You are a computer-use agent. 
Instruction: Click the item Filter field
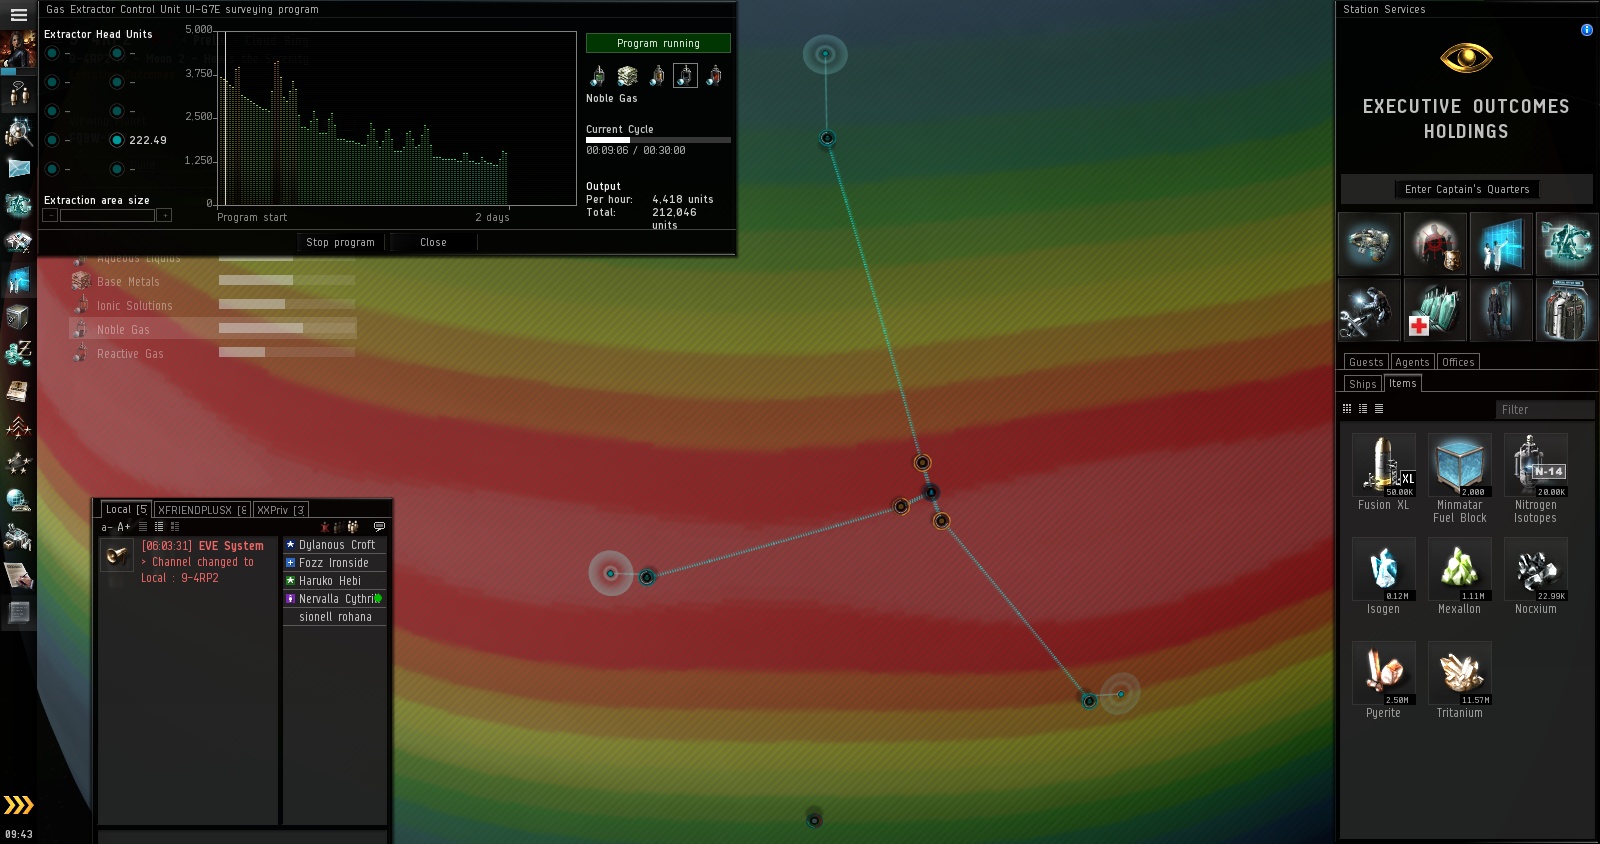point(1545,409)
